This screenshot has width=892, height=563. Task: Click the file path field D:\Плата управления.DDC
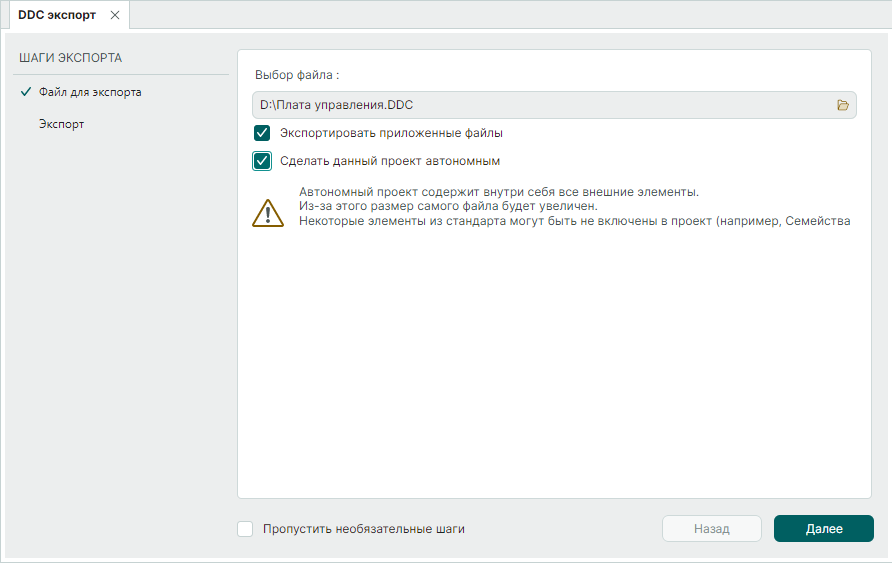tap(540, 105)
